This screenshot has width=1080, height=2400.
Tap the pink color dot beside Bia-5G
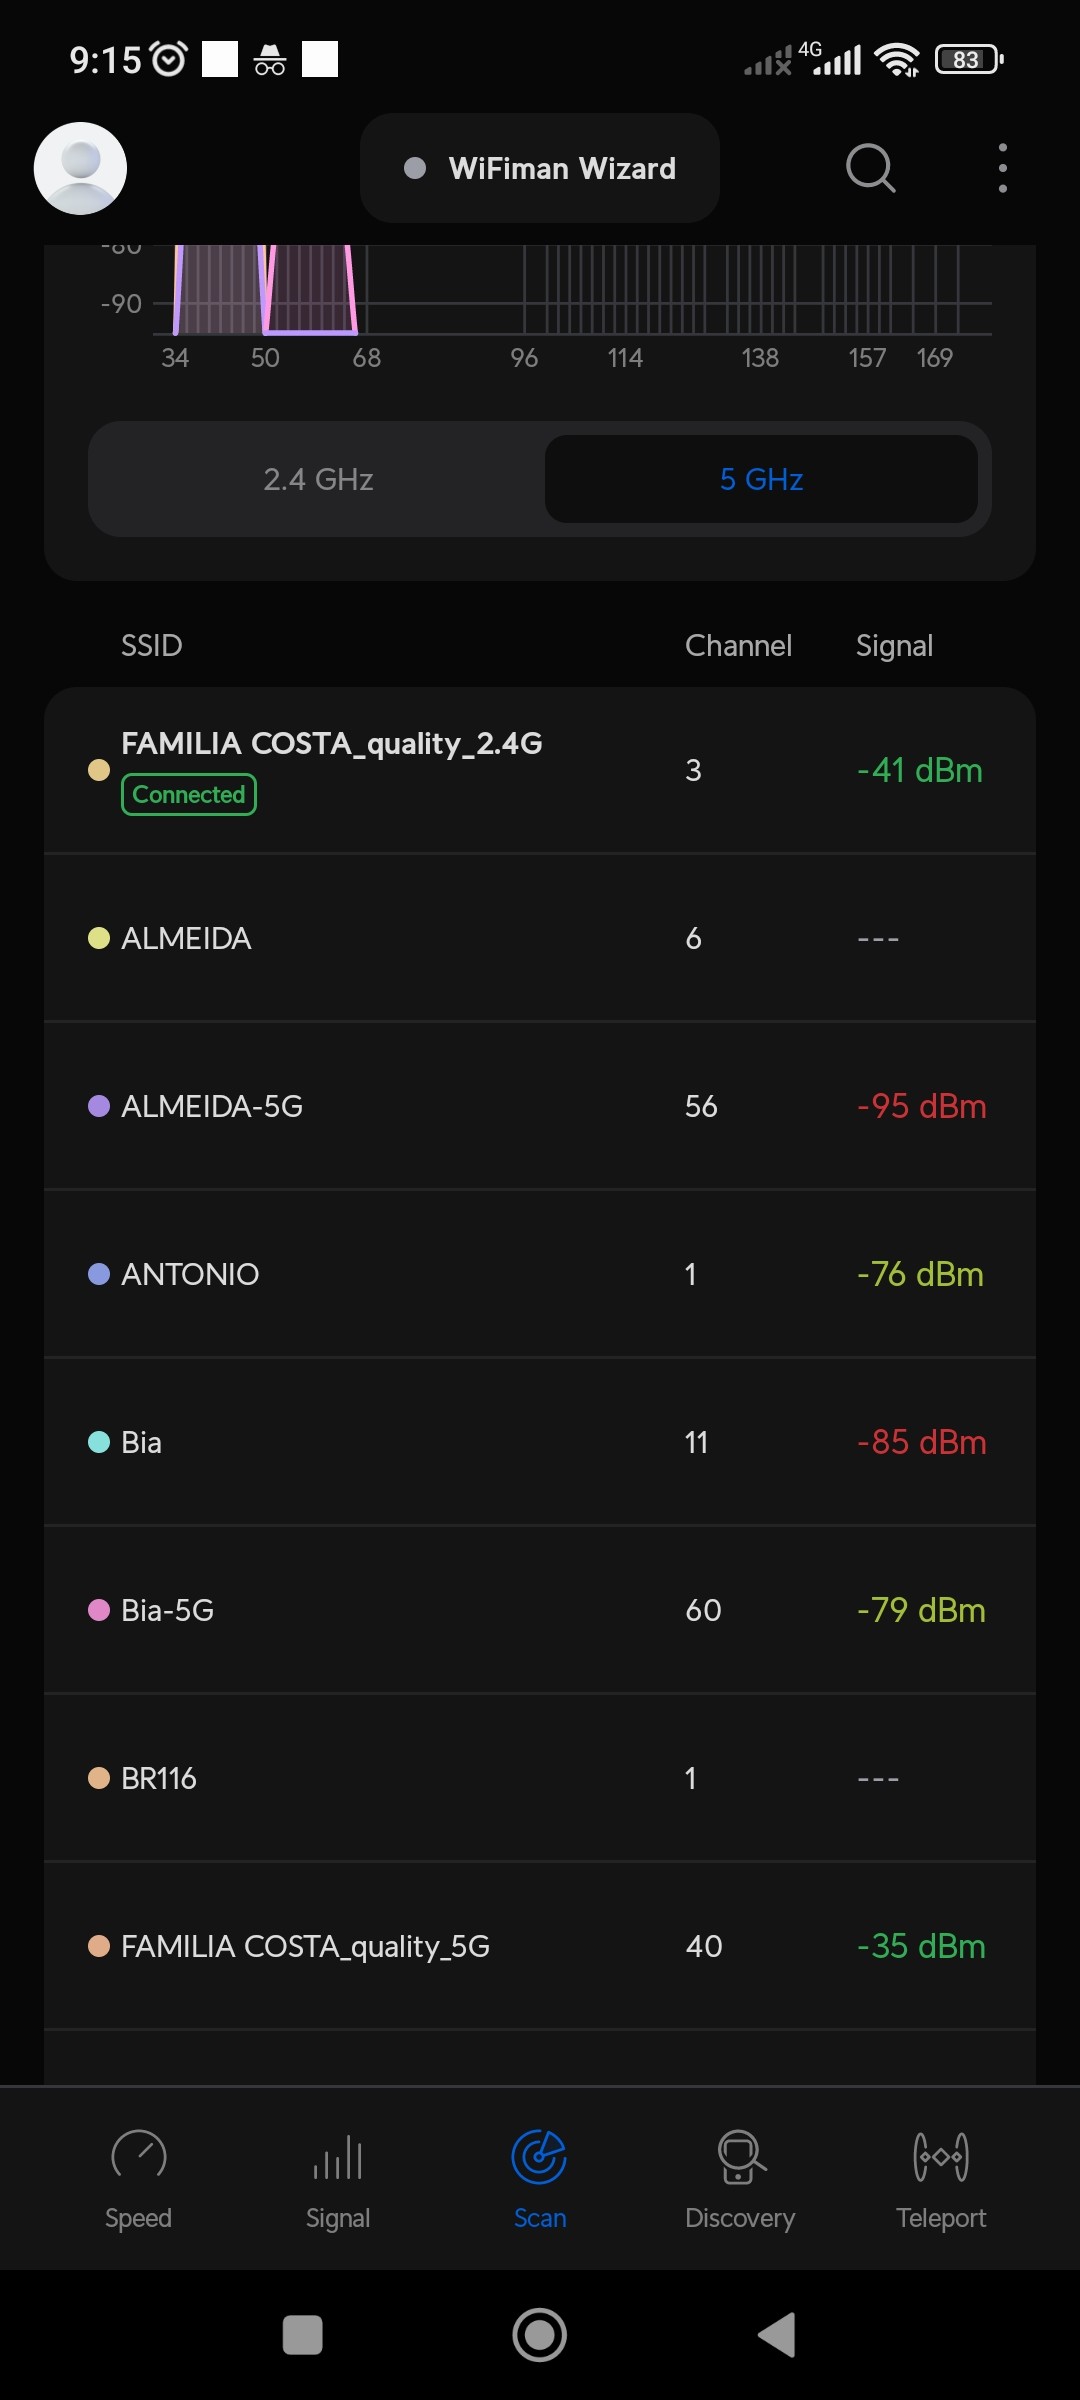[99, 1610]
